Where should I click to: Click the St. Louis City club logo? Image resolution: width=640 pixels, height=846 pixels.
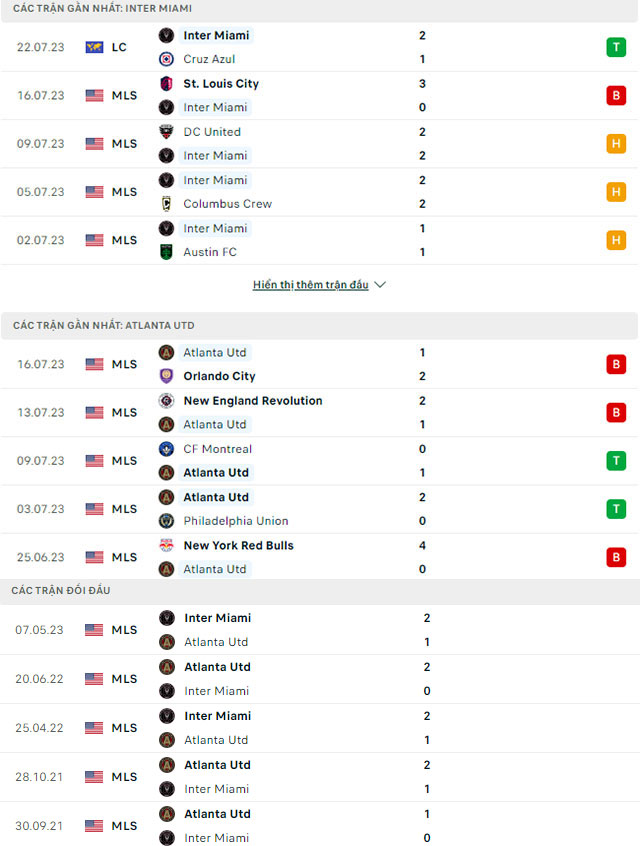pyautogui.click(x=166, y=84)
